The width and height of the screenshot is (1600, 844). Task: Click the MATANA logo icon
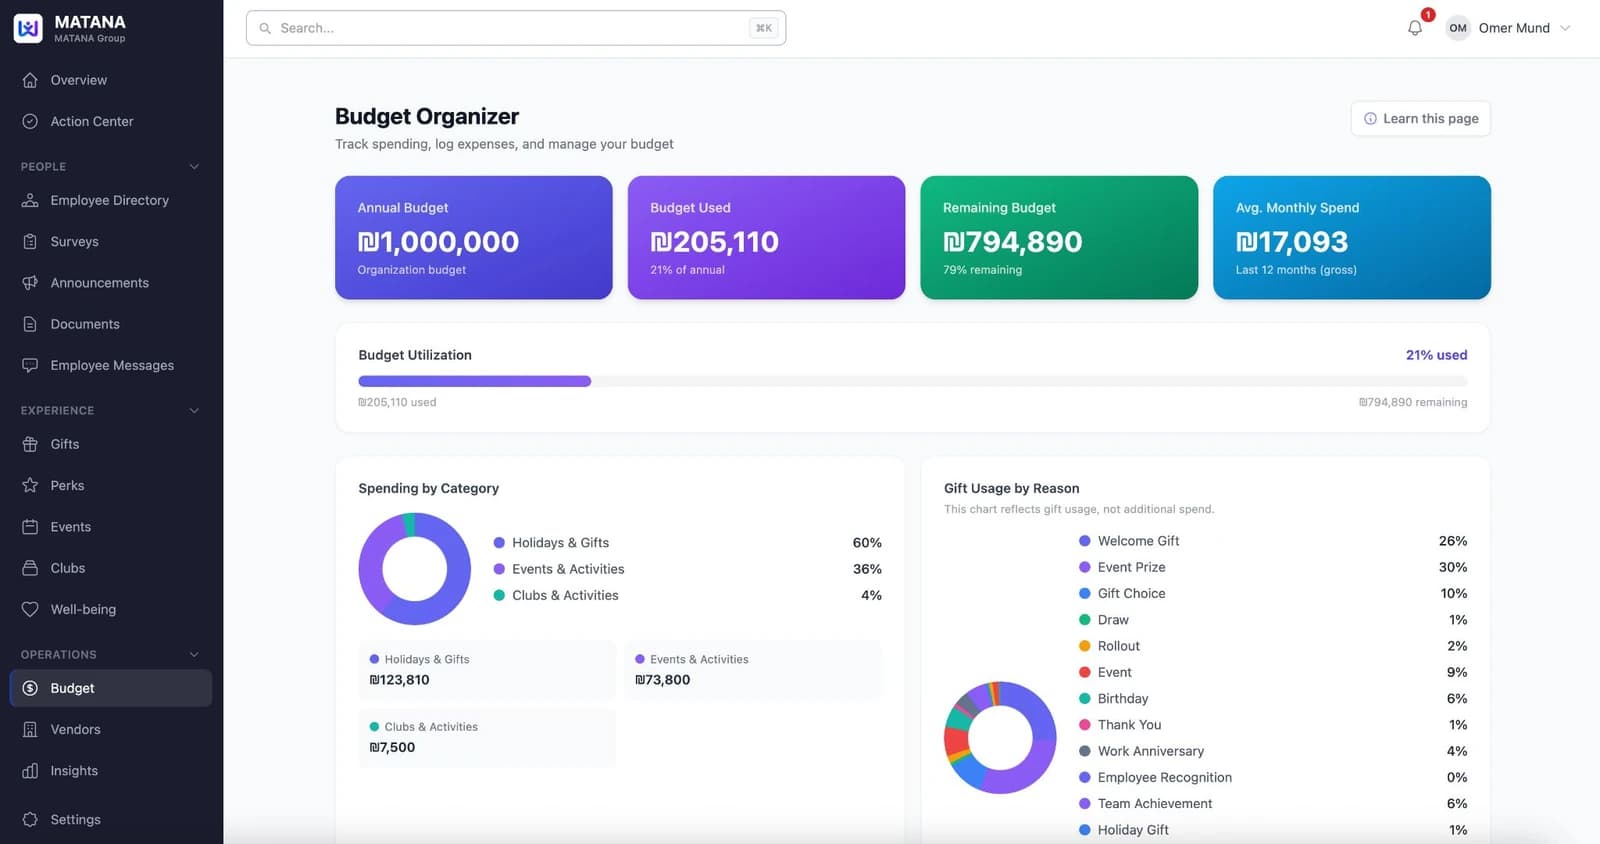click(x=28, y=28)
